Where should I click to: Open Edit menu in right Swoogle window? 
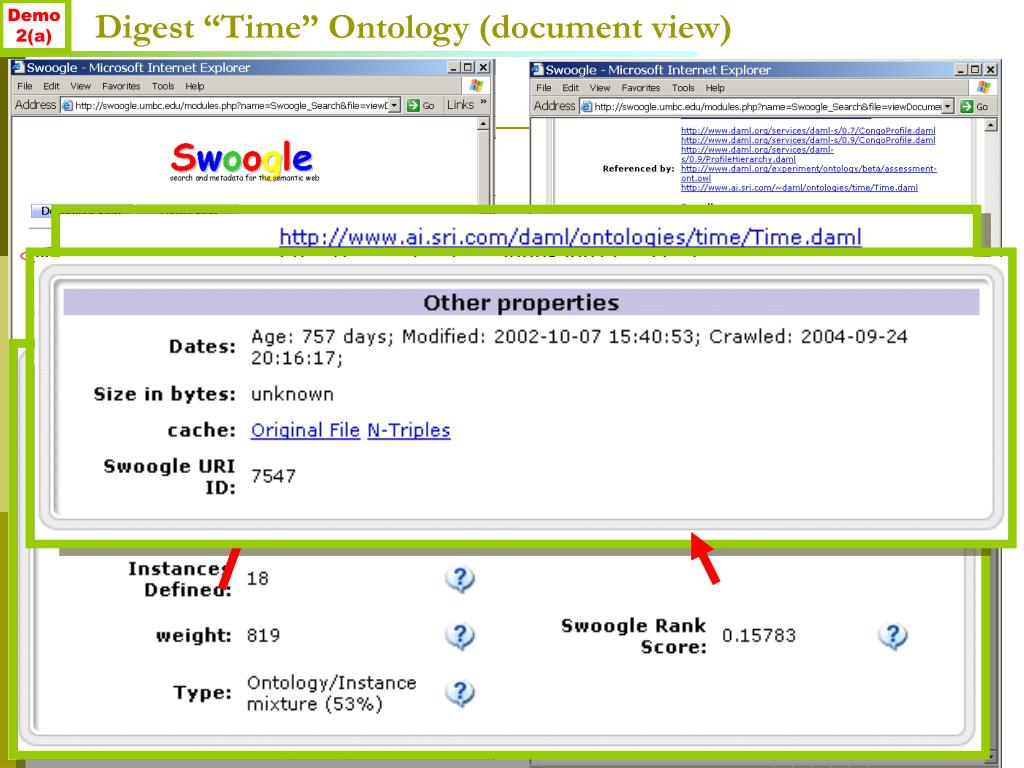tap(571, 88)
